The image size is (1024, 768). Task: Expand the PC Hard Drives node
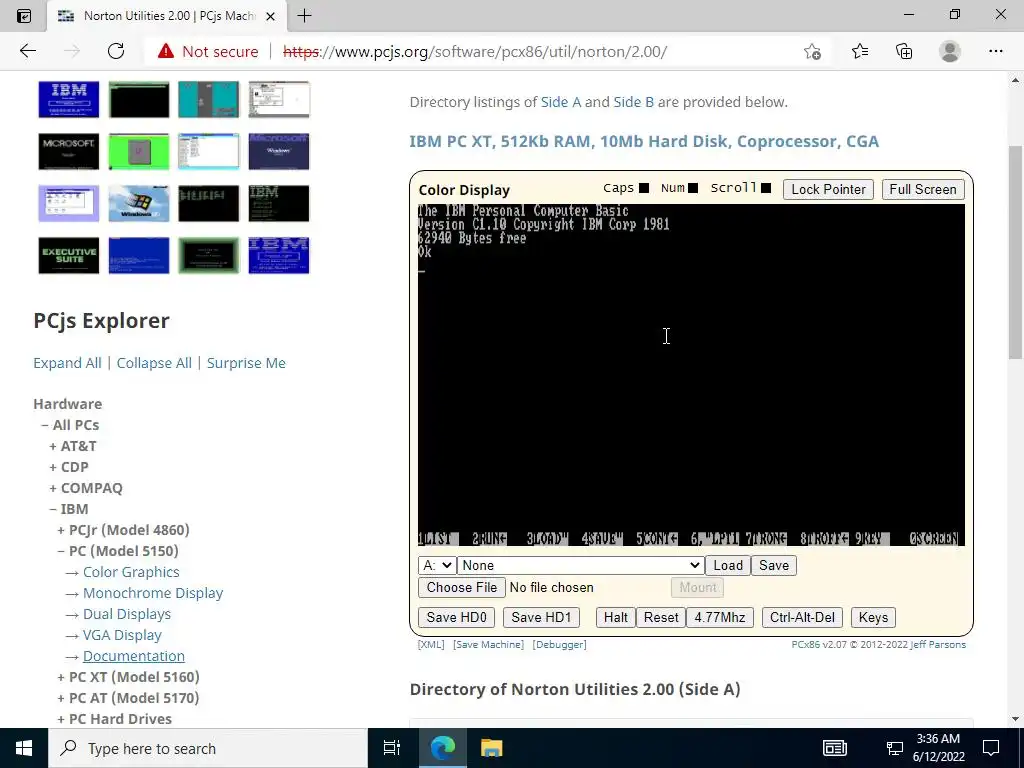[x=61, y=718]
